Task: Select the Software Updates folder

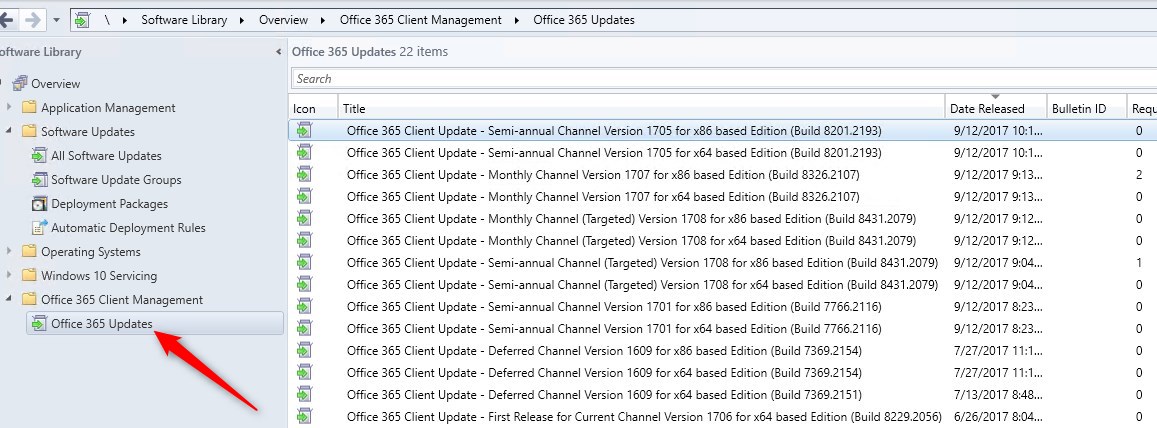Action: 88,131
